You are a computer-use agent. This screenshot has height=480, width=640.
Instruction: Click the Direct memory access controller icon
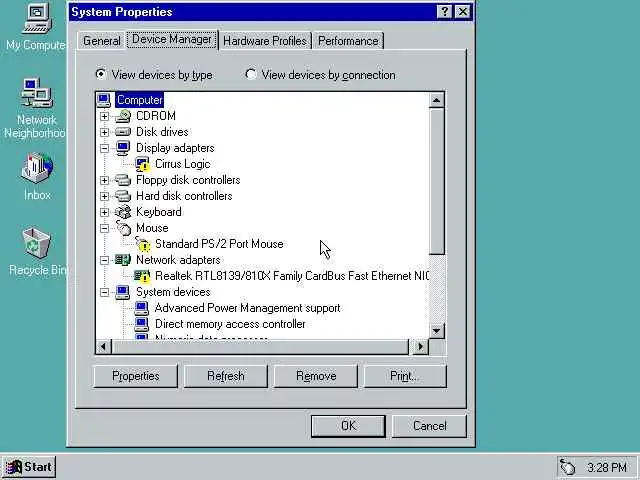[x=142, y=324]
